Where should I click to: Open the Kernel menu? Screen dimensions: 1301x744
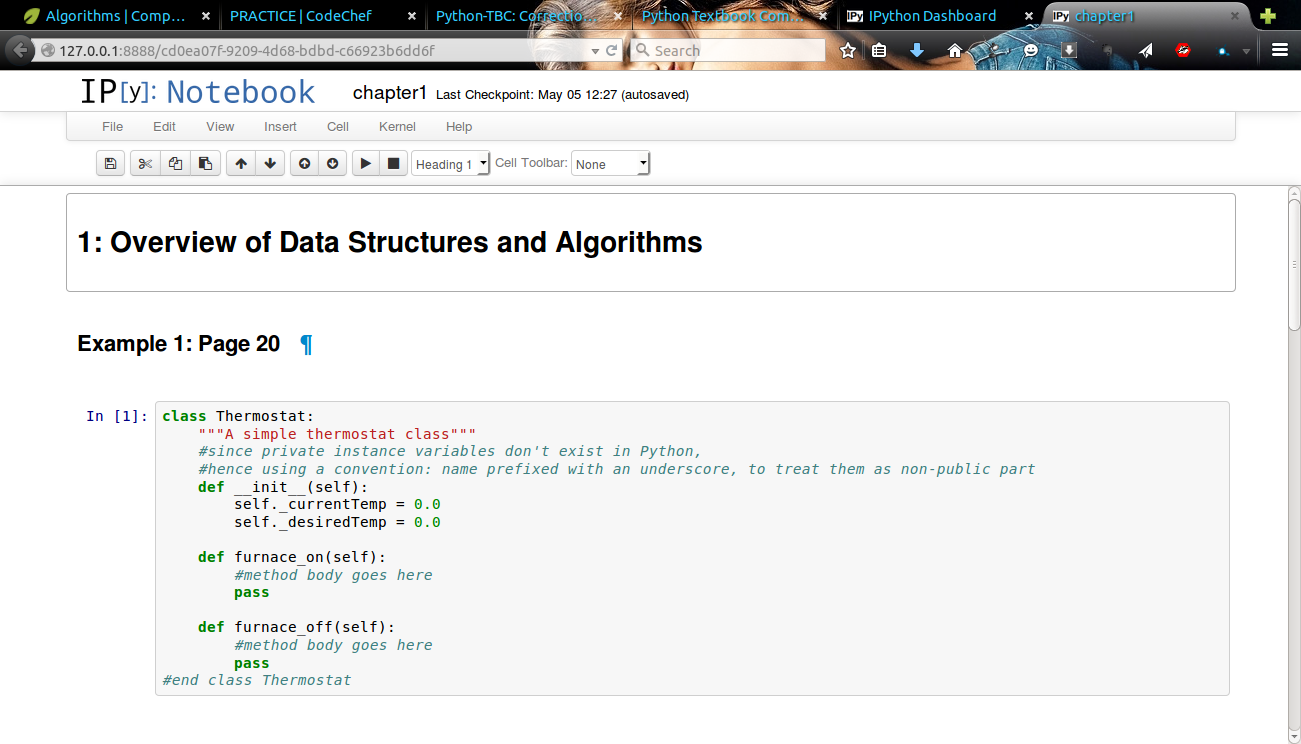point(397,127)
